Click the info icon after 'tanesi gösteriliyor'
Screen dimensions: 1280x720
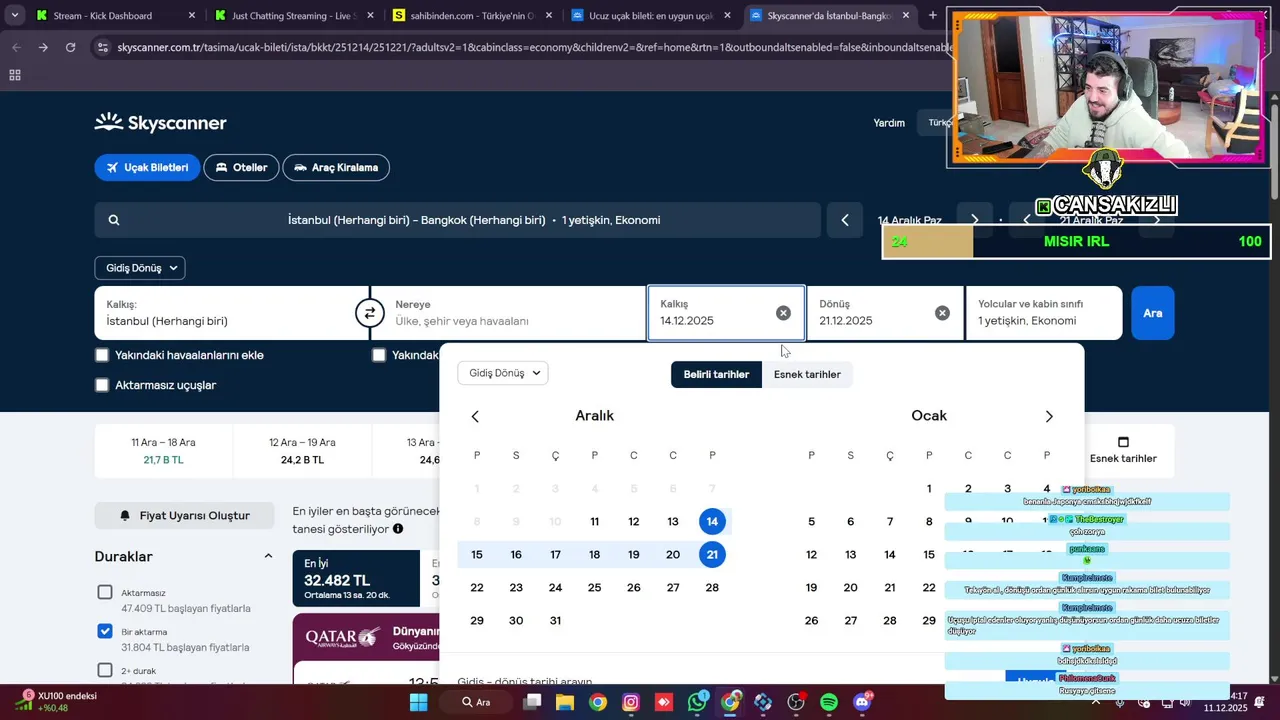point(398,529)
